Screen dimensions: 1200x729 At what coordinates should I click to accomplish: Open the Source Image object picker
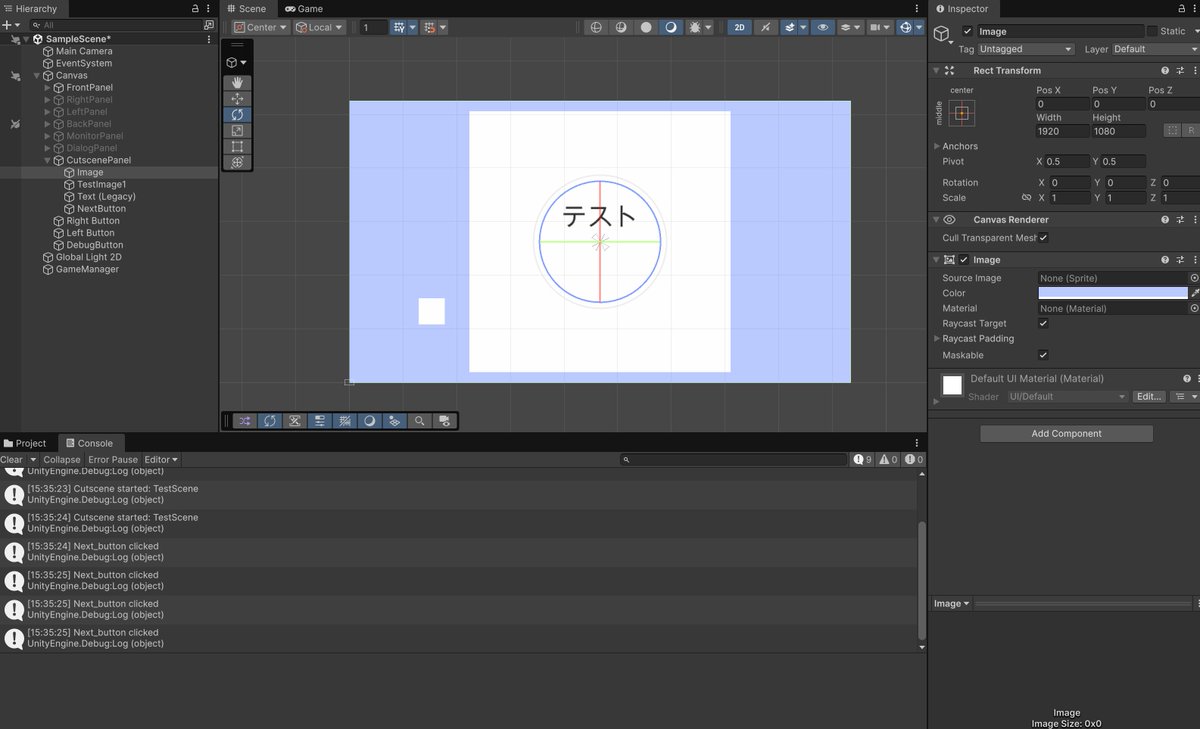click(1194, 278)
